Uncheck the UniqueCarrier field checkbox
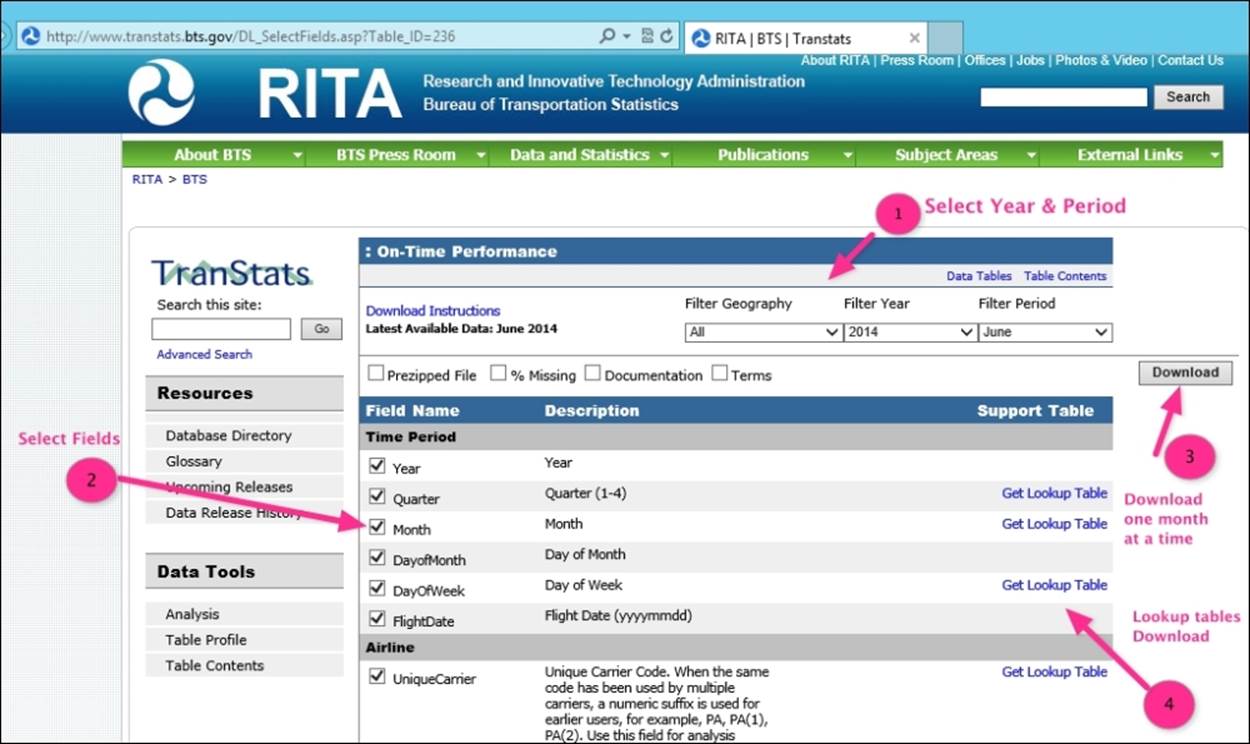 [377, 676]
